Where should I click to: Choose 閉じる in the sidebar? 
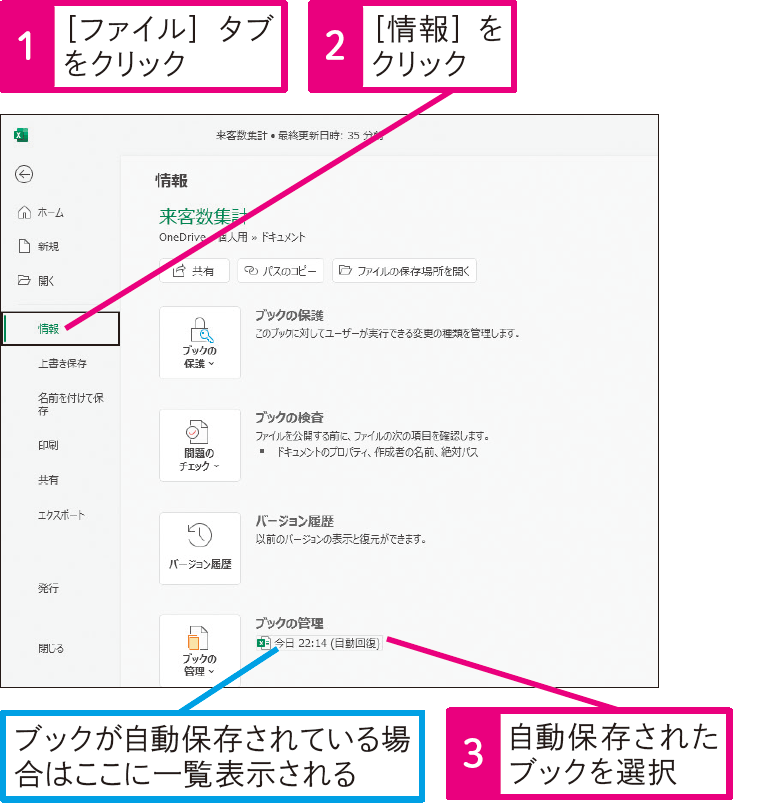[x=51, y=648]
